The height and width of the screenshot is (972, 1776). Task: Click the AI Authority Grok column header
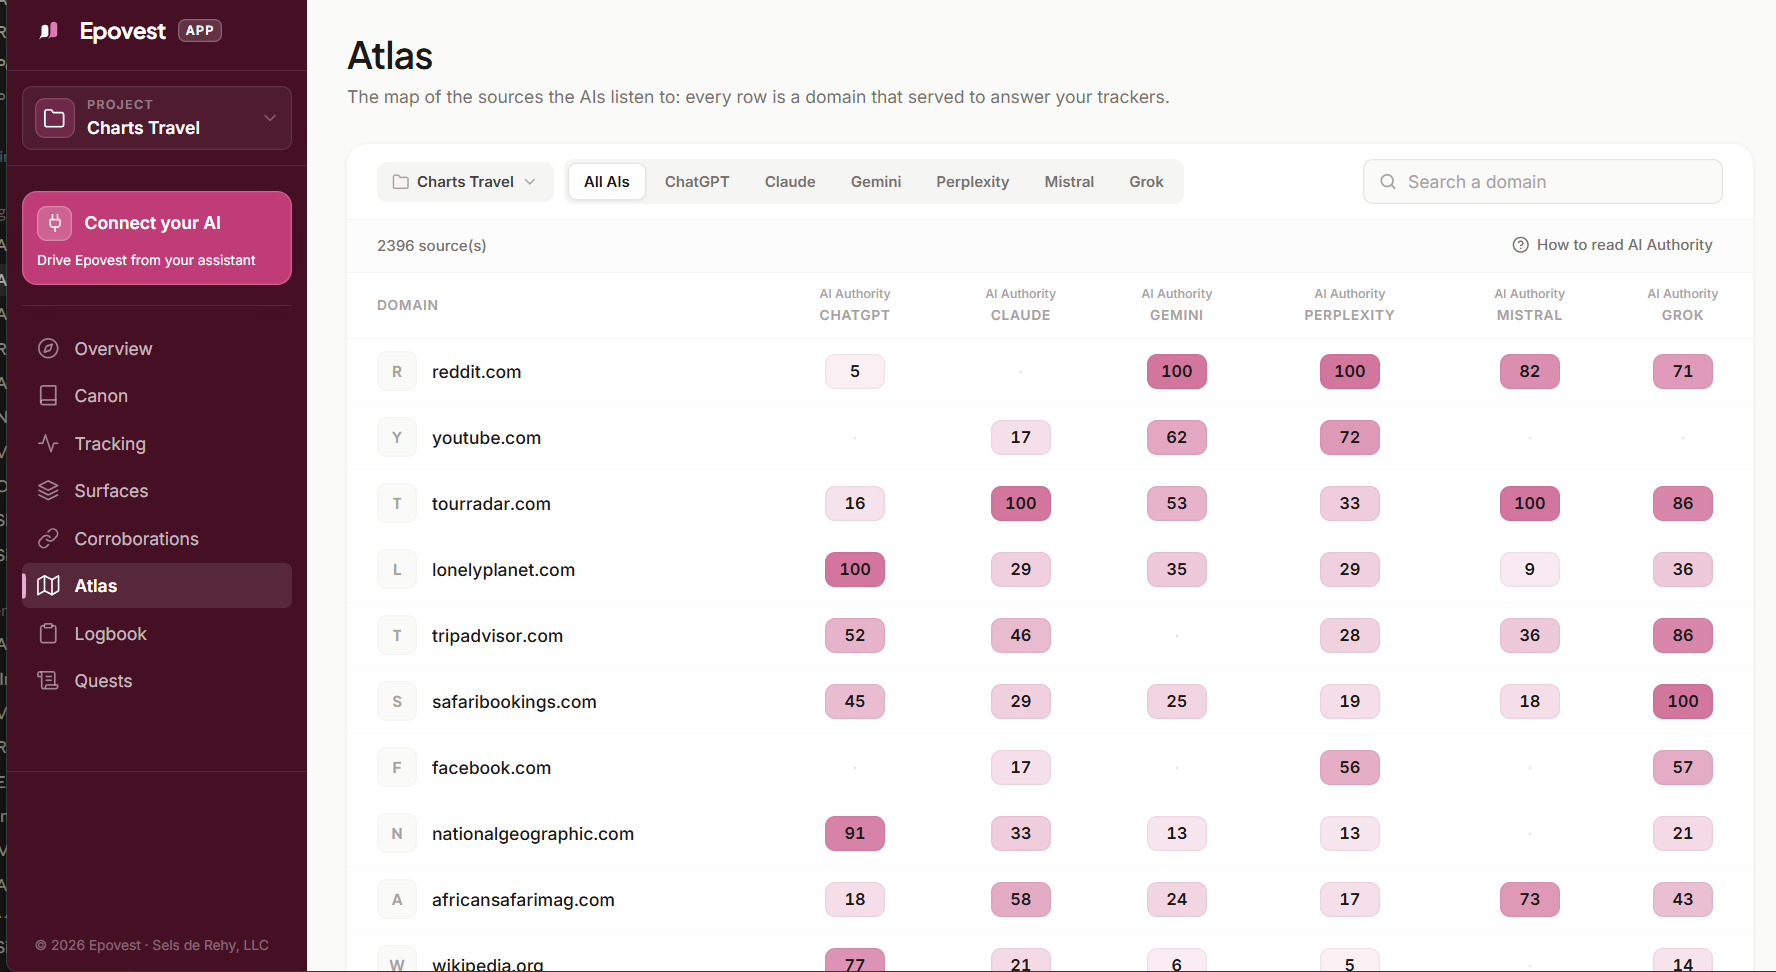point(1683,305)
